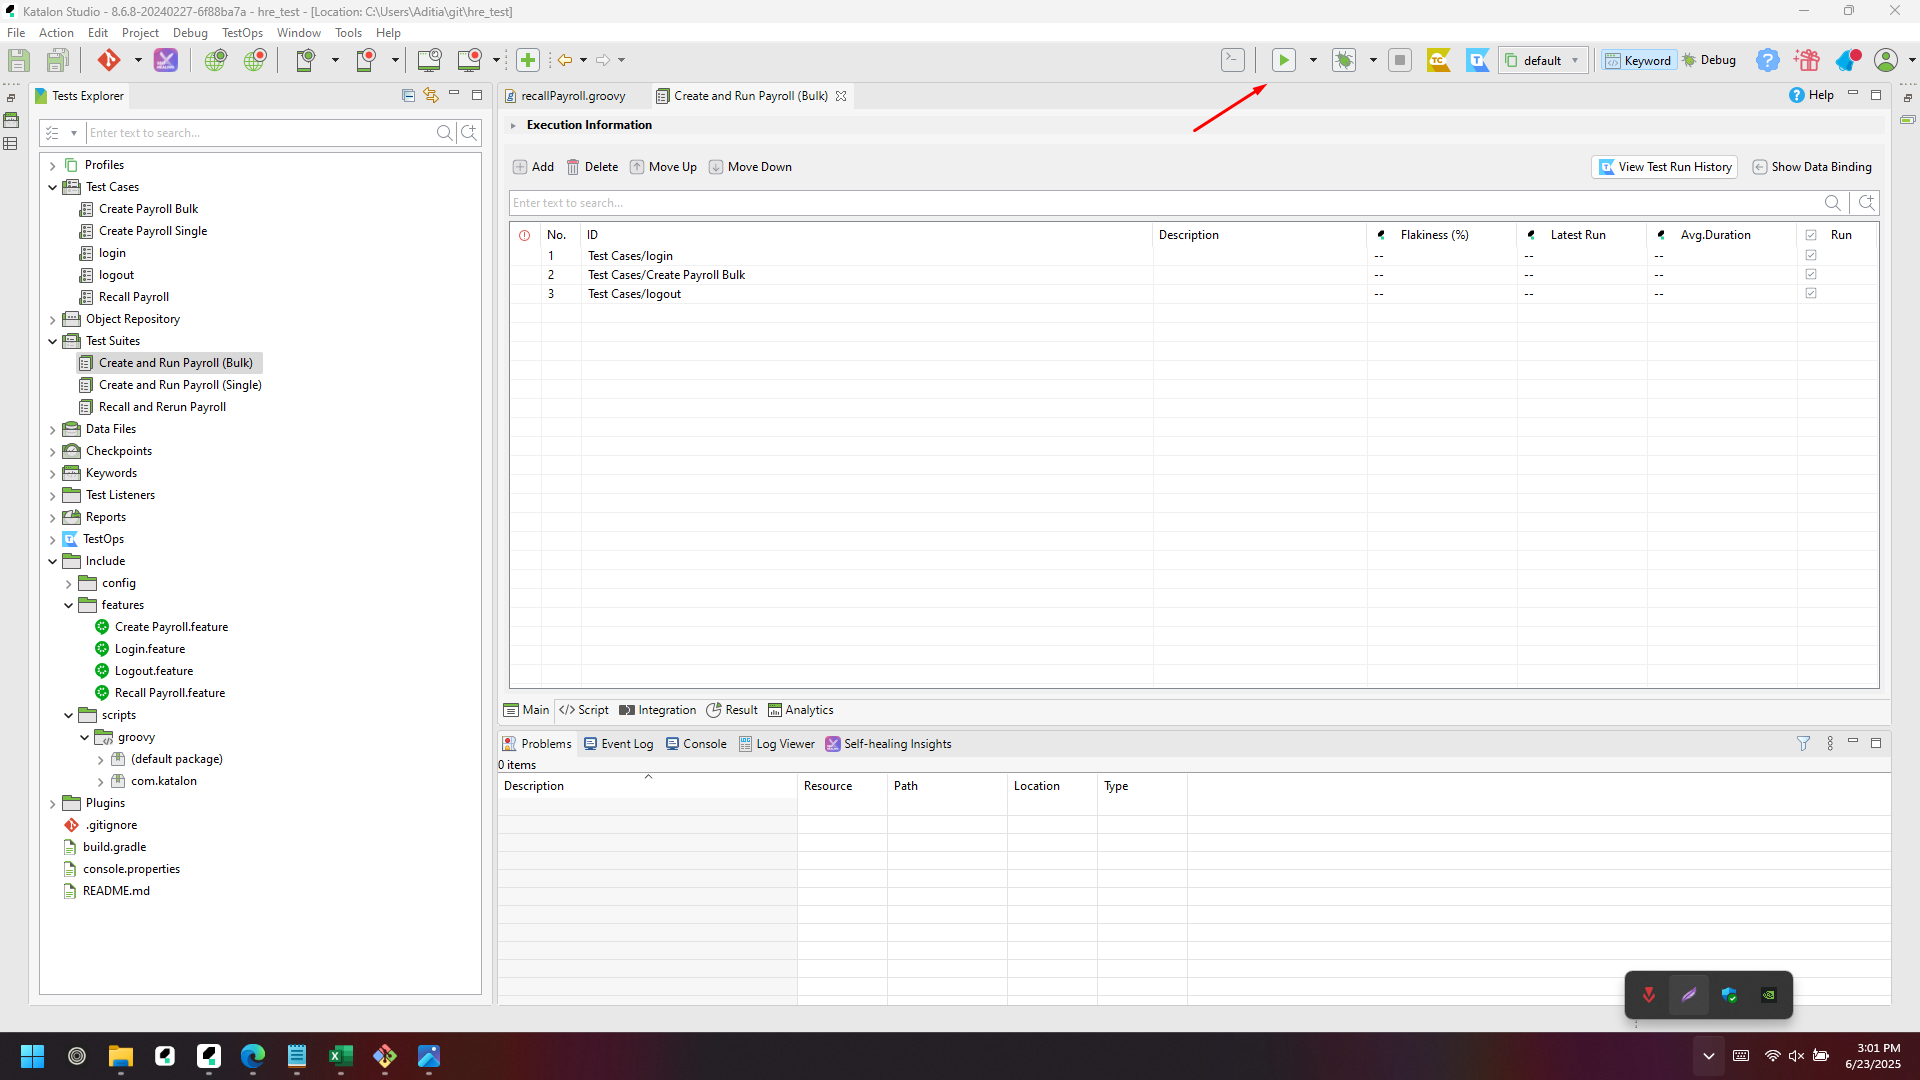
Task: Toggle Run checkbox for Test Cases/login
Action: [x=1811, y=255]
